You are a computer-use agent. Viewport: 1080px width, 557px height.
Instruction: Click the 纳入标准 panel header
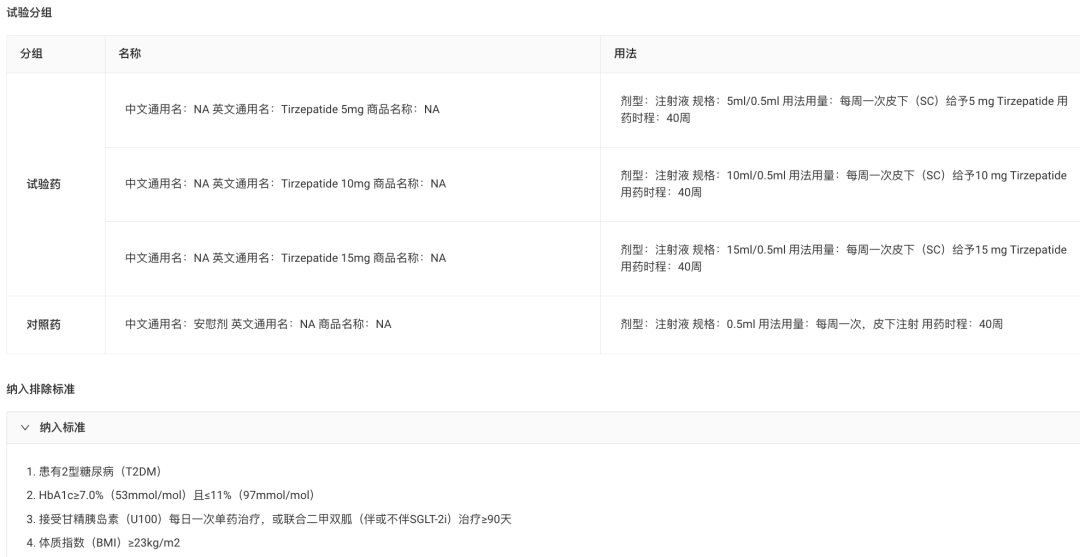coord(543,428)
